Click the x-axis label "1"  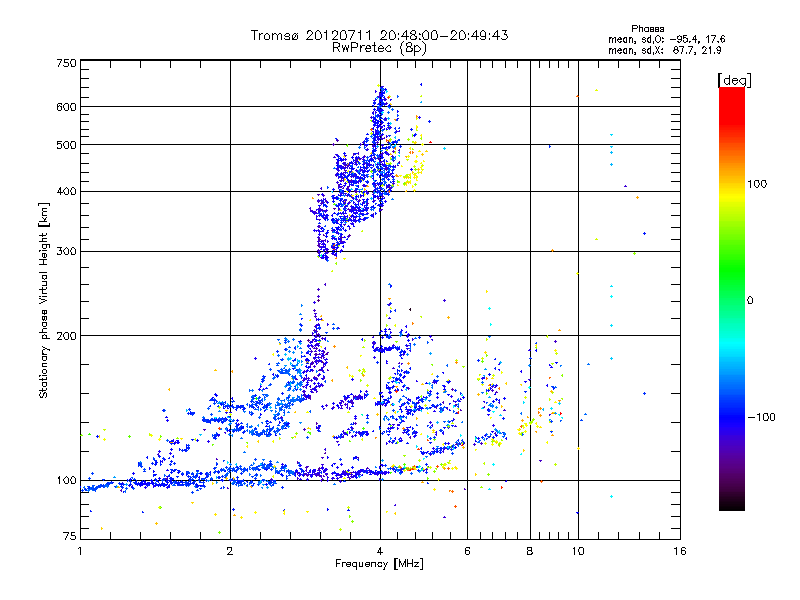pos(80,551)
